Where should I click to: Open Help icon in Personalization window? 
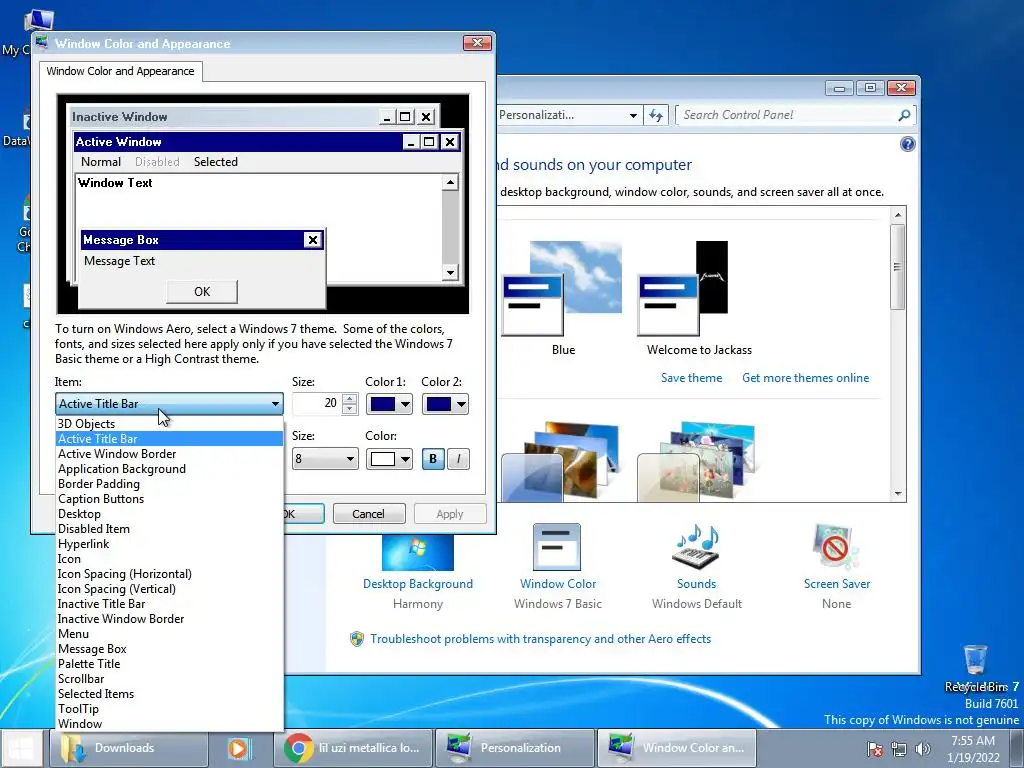coord(907,144)
